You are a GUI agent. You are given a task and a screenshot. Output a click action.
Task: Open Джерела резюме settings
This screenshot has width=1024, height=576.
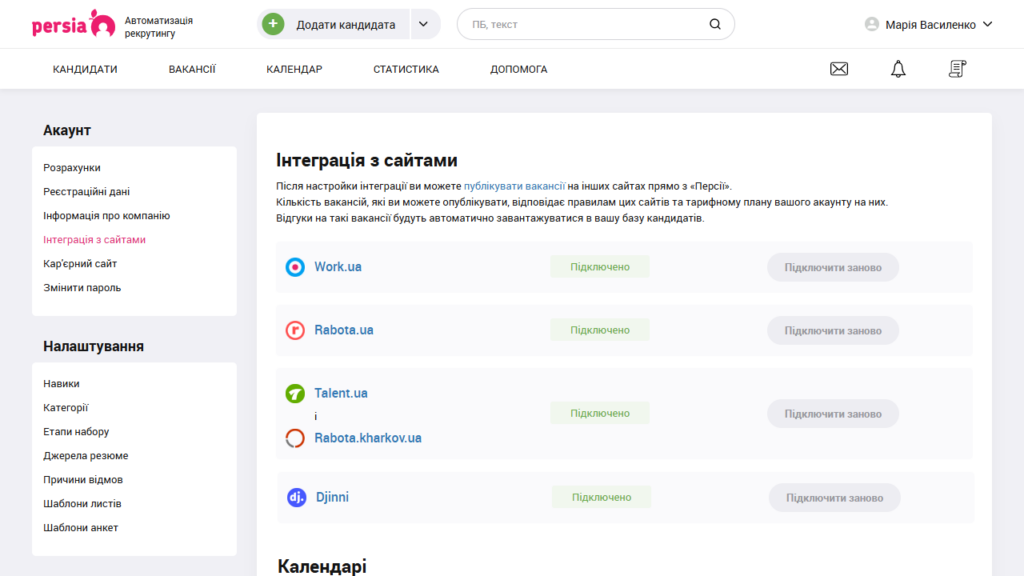pyautogui.click(x=86, y=456)
